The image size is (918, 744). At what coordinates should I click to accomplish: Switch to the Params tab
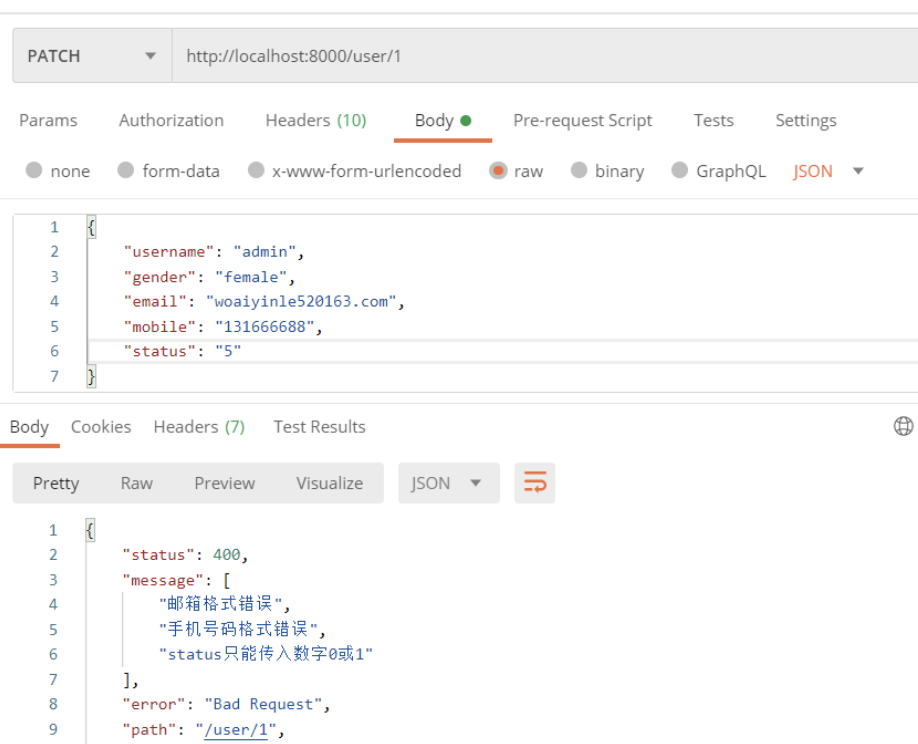pyautogui.click(x=48, y=120)
